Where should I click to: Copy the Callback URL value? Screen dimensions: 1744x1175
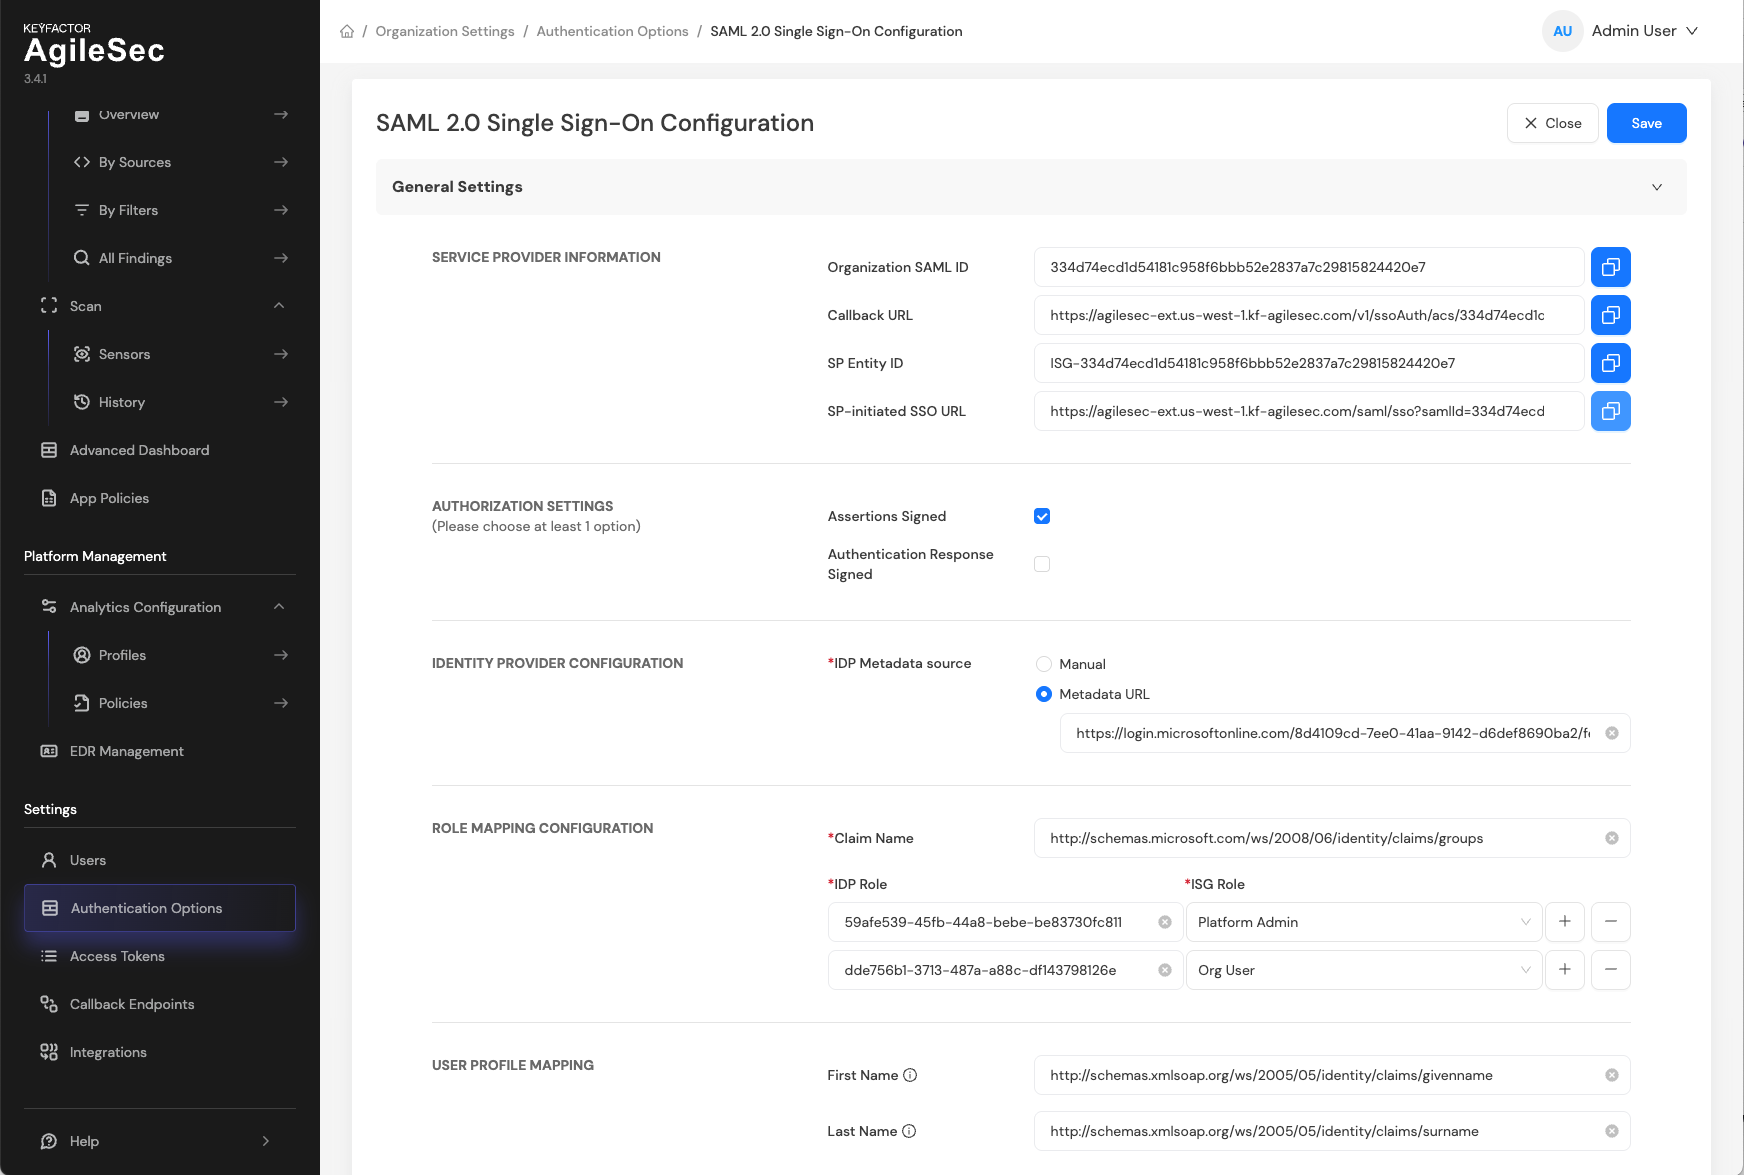pos(1610,315)
